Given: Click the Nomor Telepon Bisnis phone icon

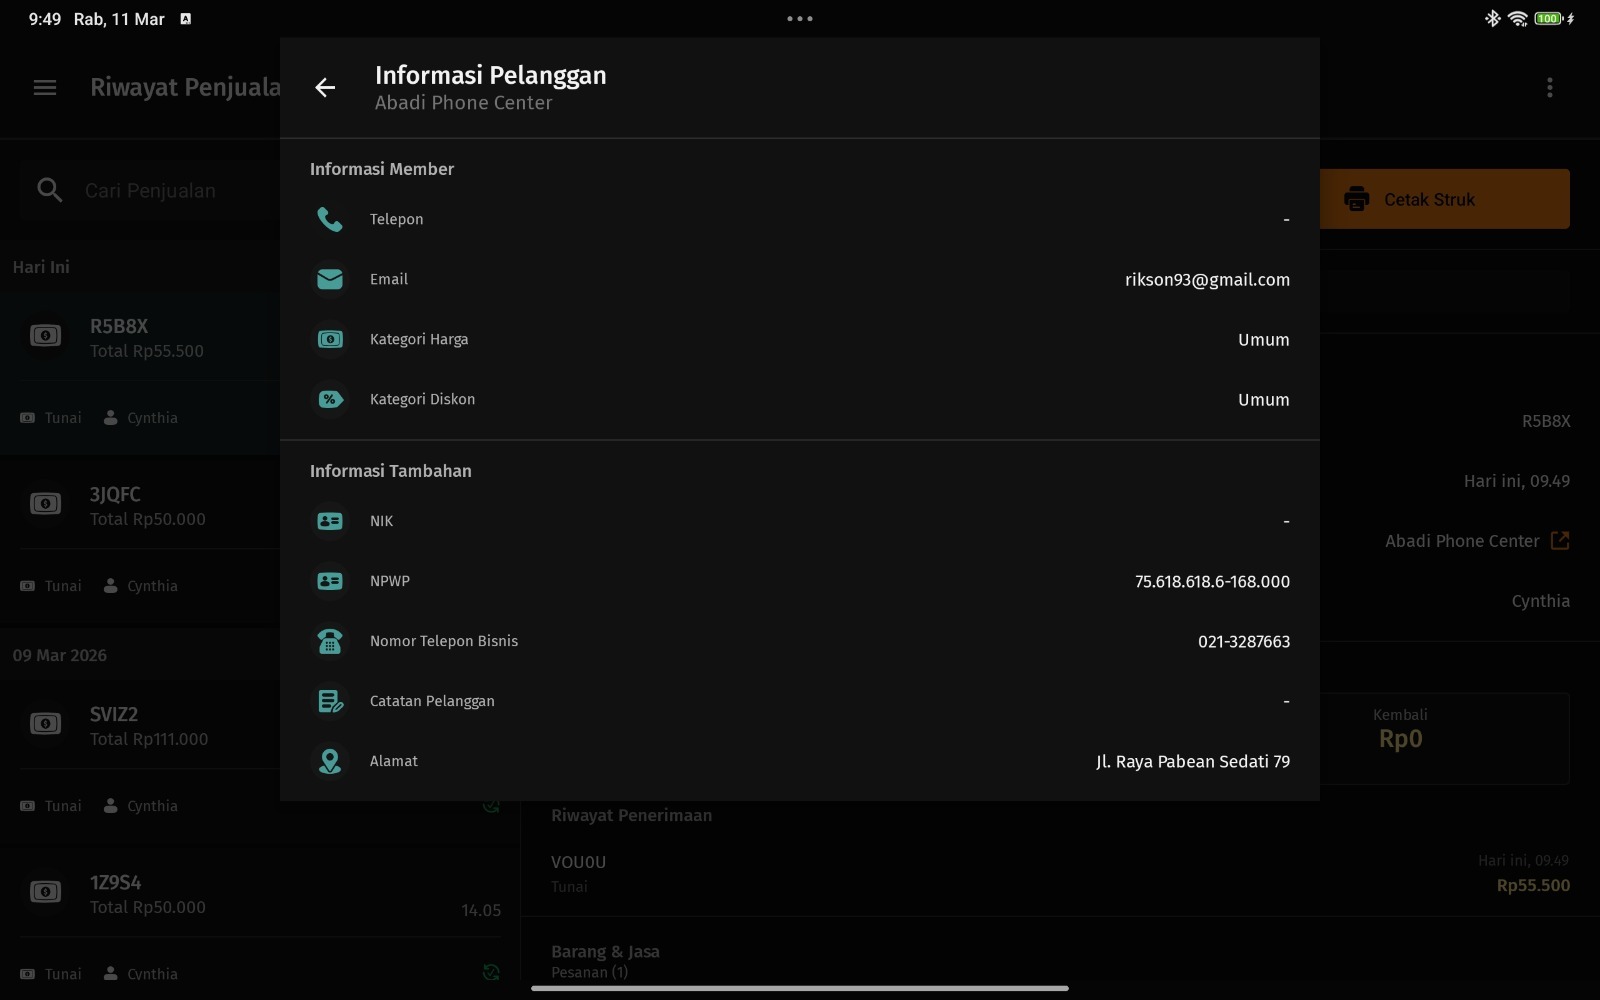Looking at the screenshot, I should coord(330,641).
